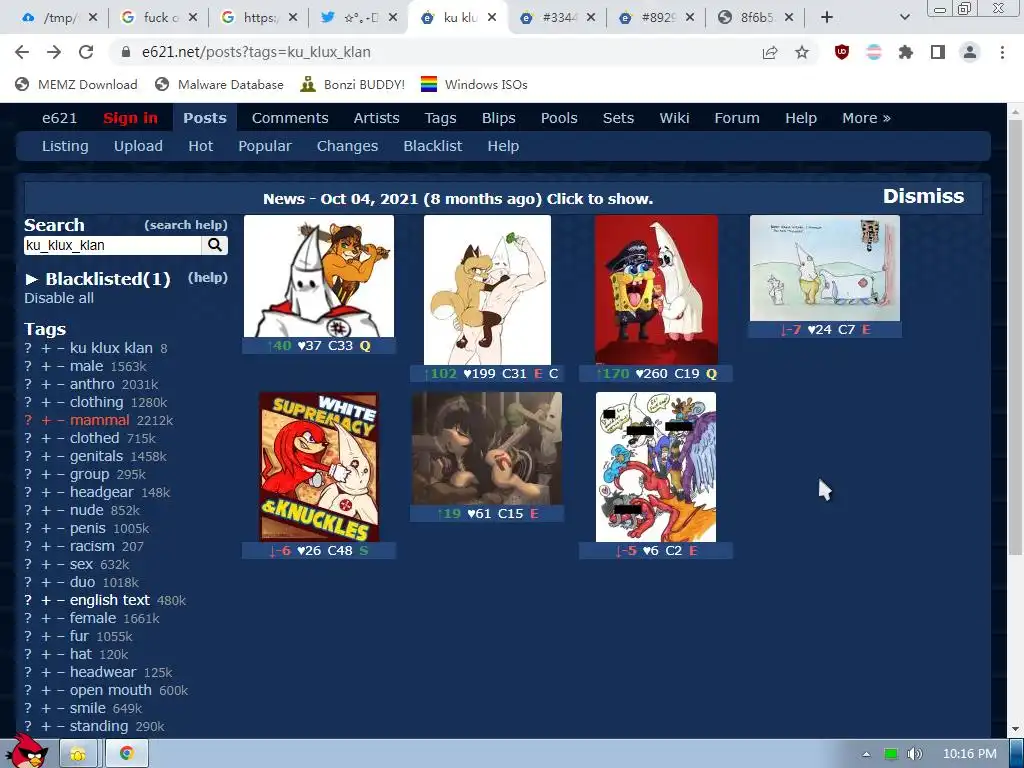1024x768 pixels.
Task: Open the Changes submenu item
Action: [x=347, y=146]
